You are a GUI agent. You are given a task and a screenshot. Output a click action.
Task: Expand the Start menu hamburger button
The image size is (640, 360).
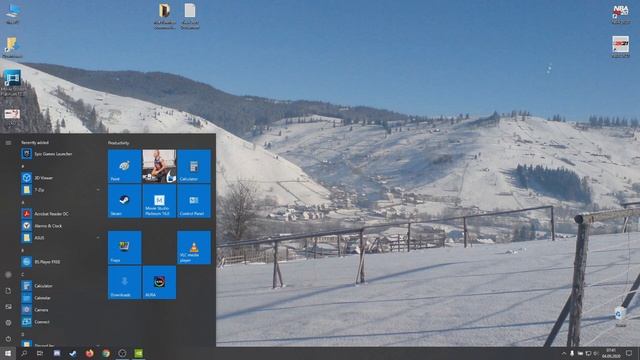[8, 143]
